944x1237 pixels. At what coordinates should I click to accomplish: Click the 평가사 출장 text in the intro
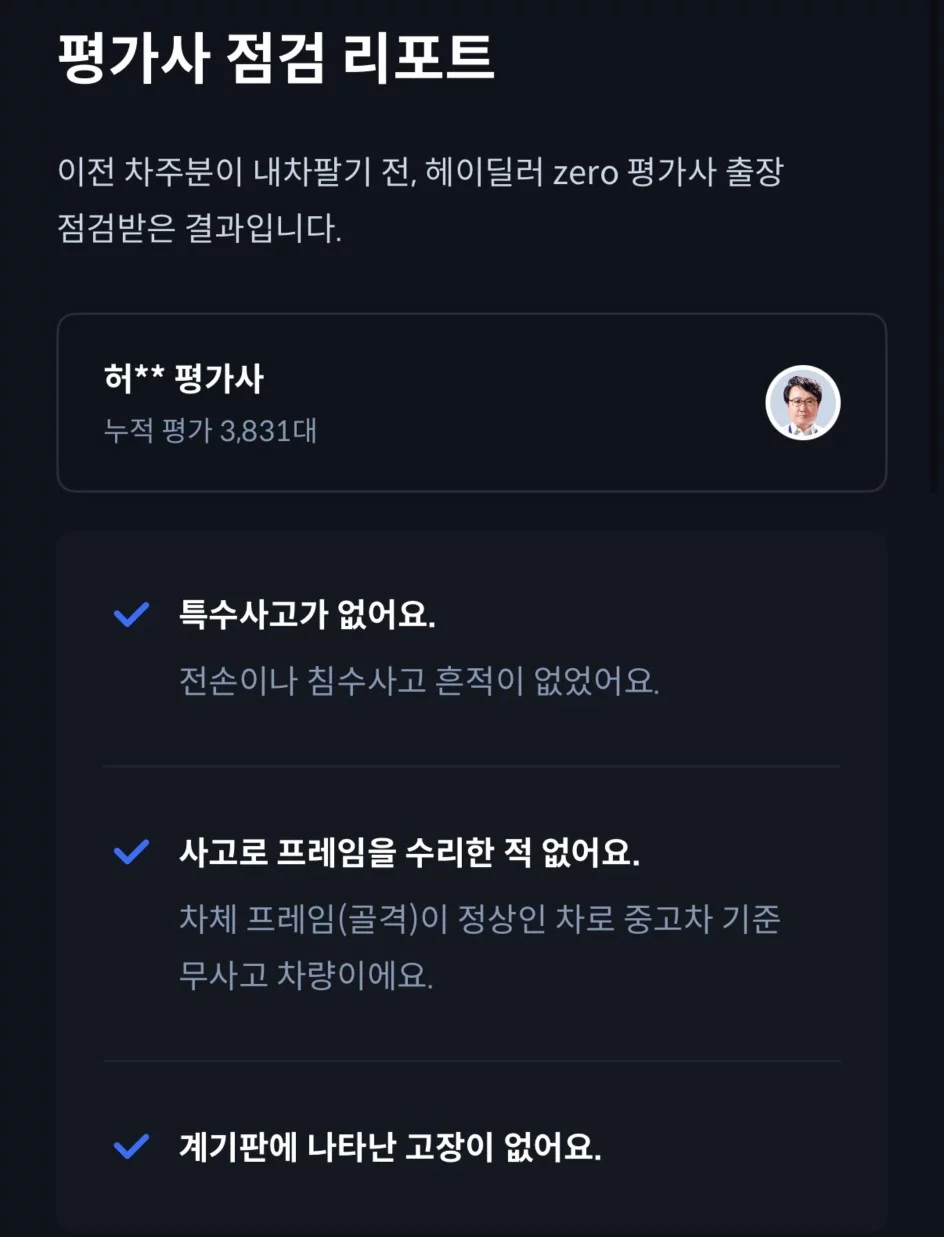pos(705,172)
